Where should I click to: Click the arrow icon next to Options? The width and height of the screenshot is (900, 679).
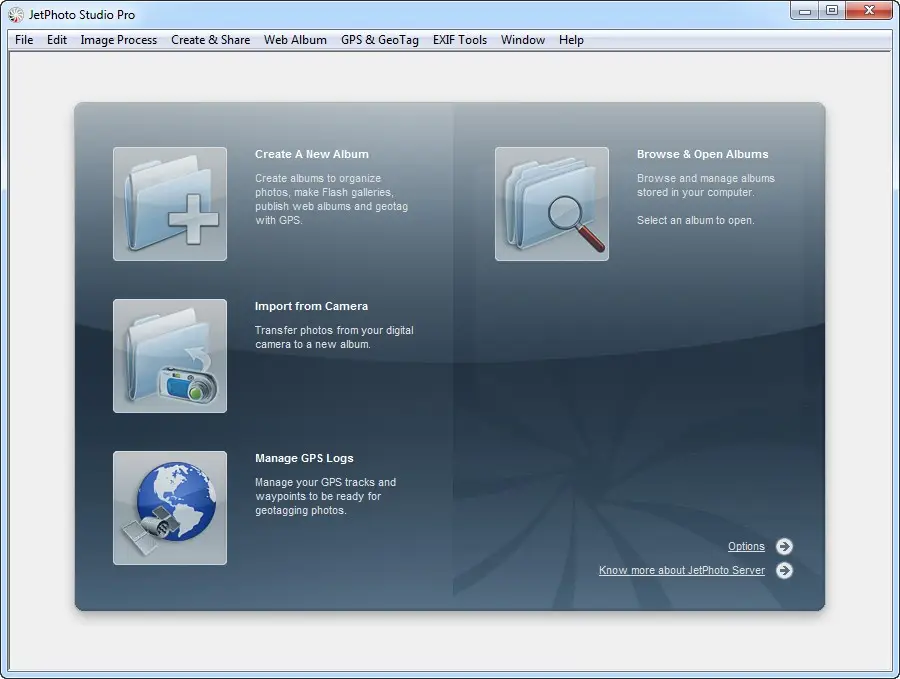click(x=784, y=546)
